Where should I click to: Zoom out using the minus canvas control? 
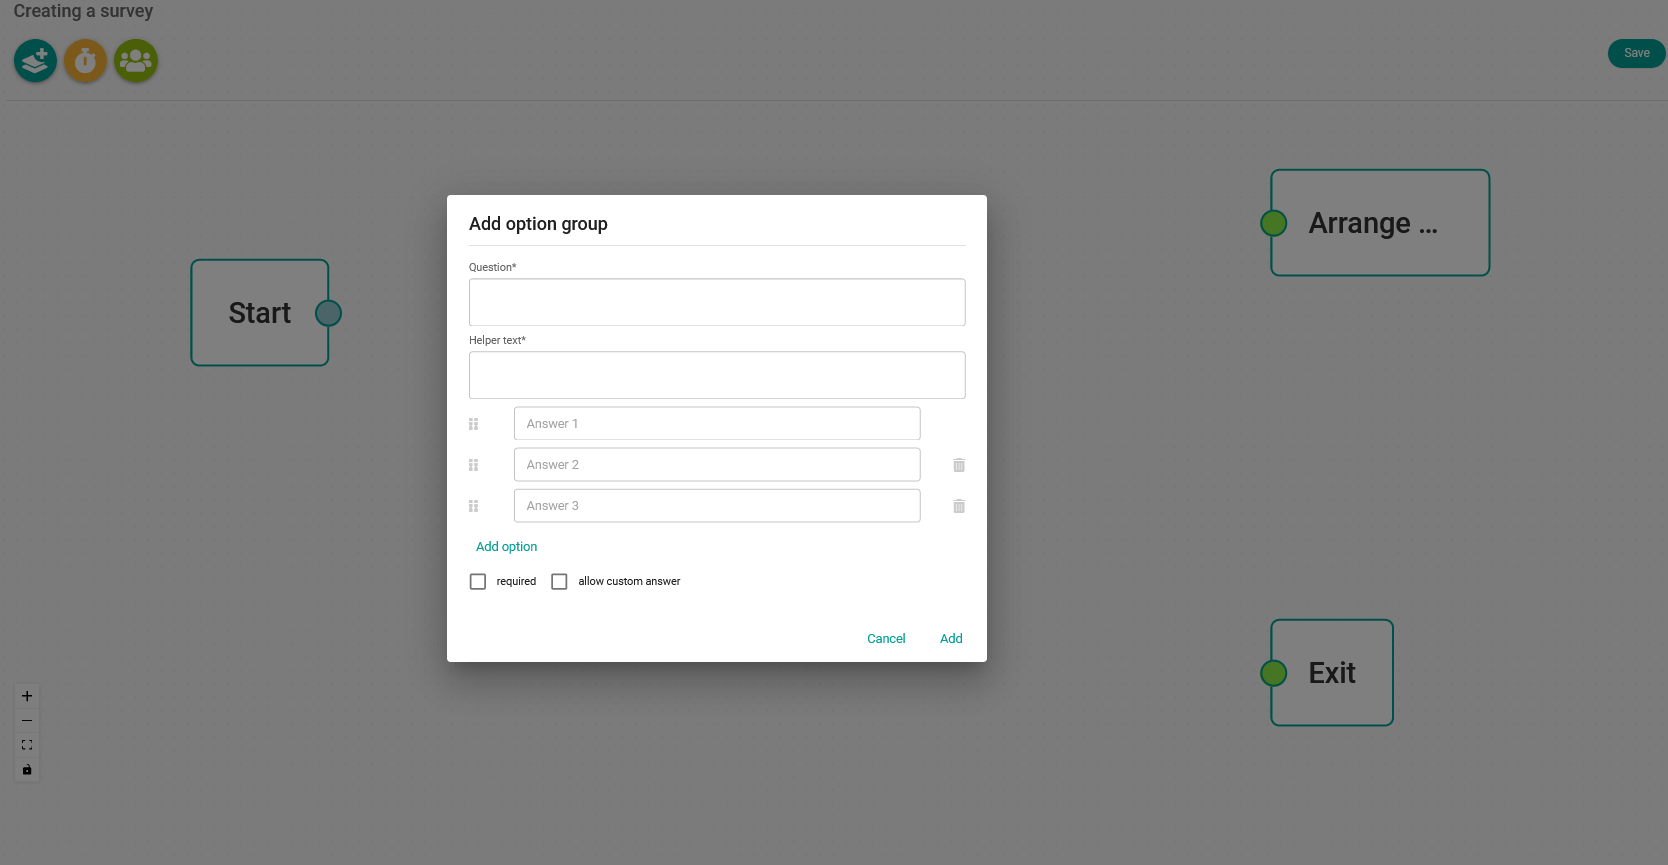point(27,720)
